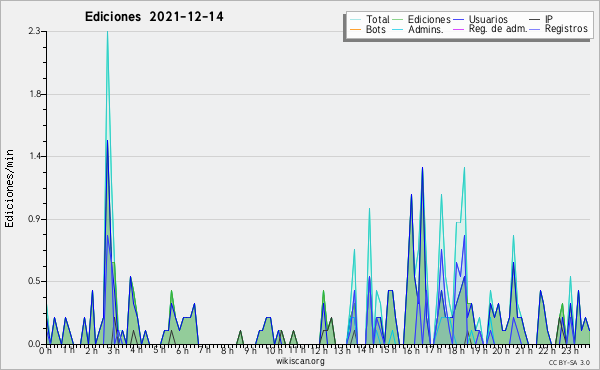The width and height of the screenshot is (600, 370).
Task: Click the 2.3 y-axis value
Action: 34,31
